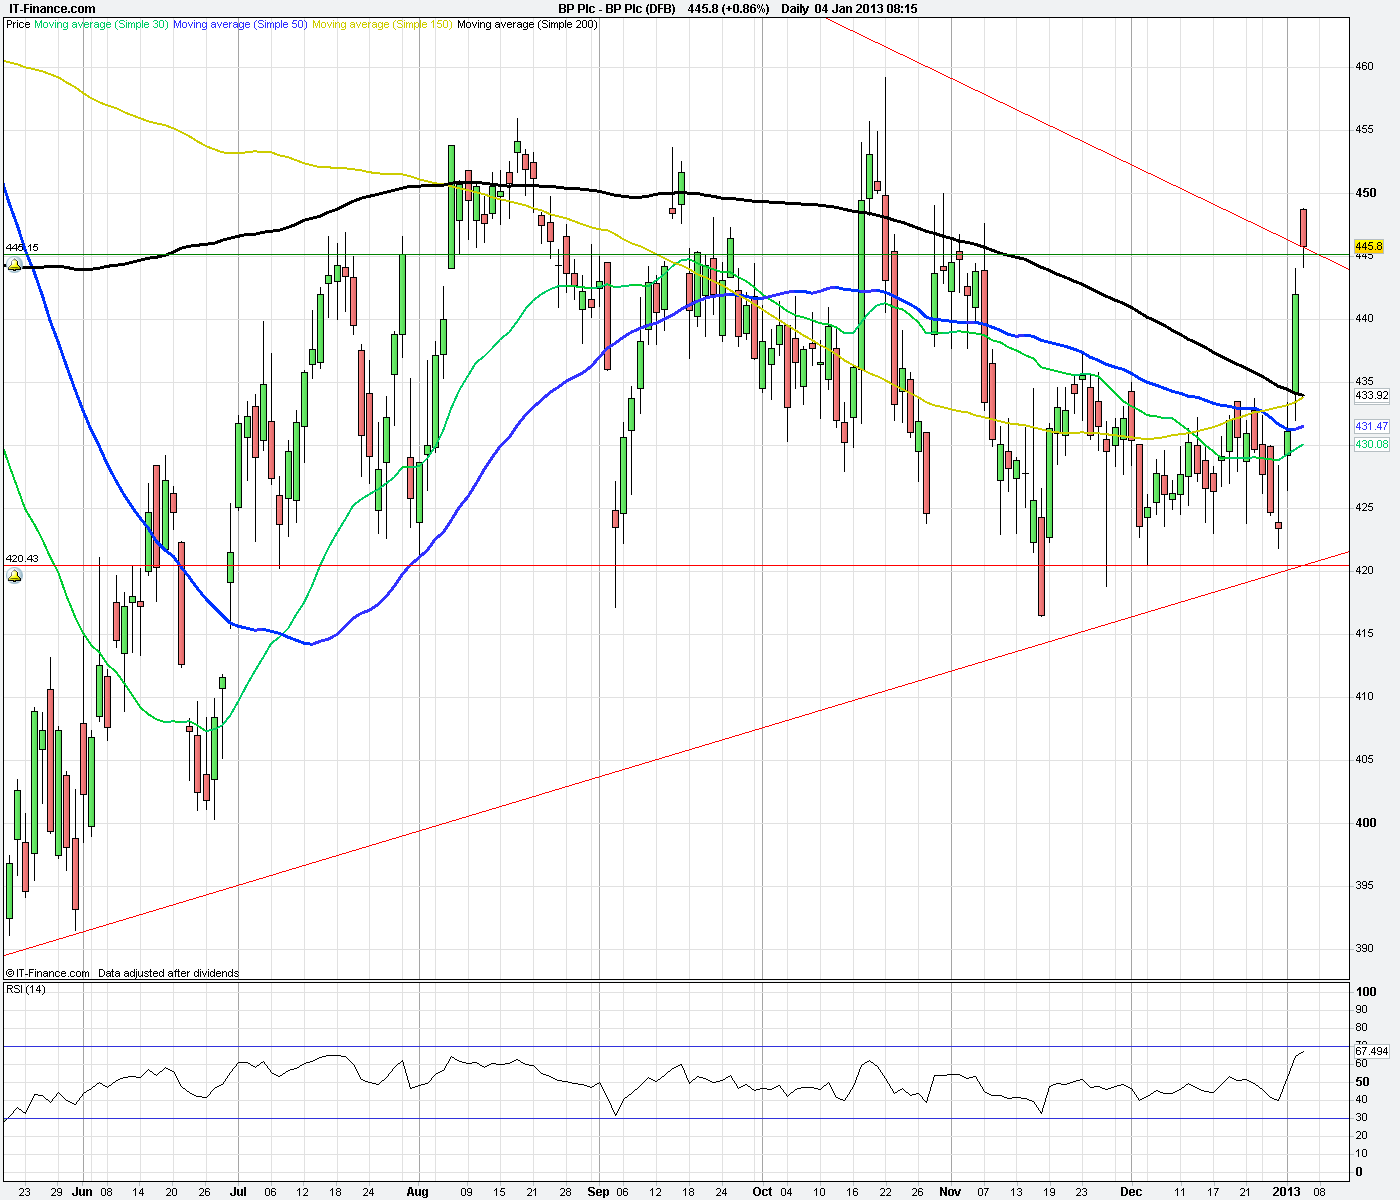Select the Moving average (Simple 200) legend entry
This screenshot has height=1200, width=1400.
click(x=527, y=24)
